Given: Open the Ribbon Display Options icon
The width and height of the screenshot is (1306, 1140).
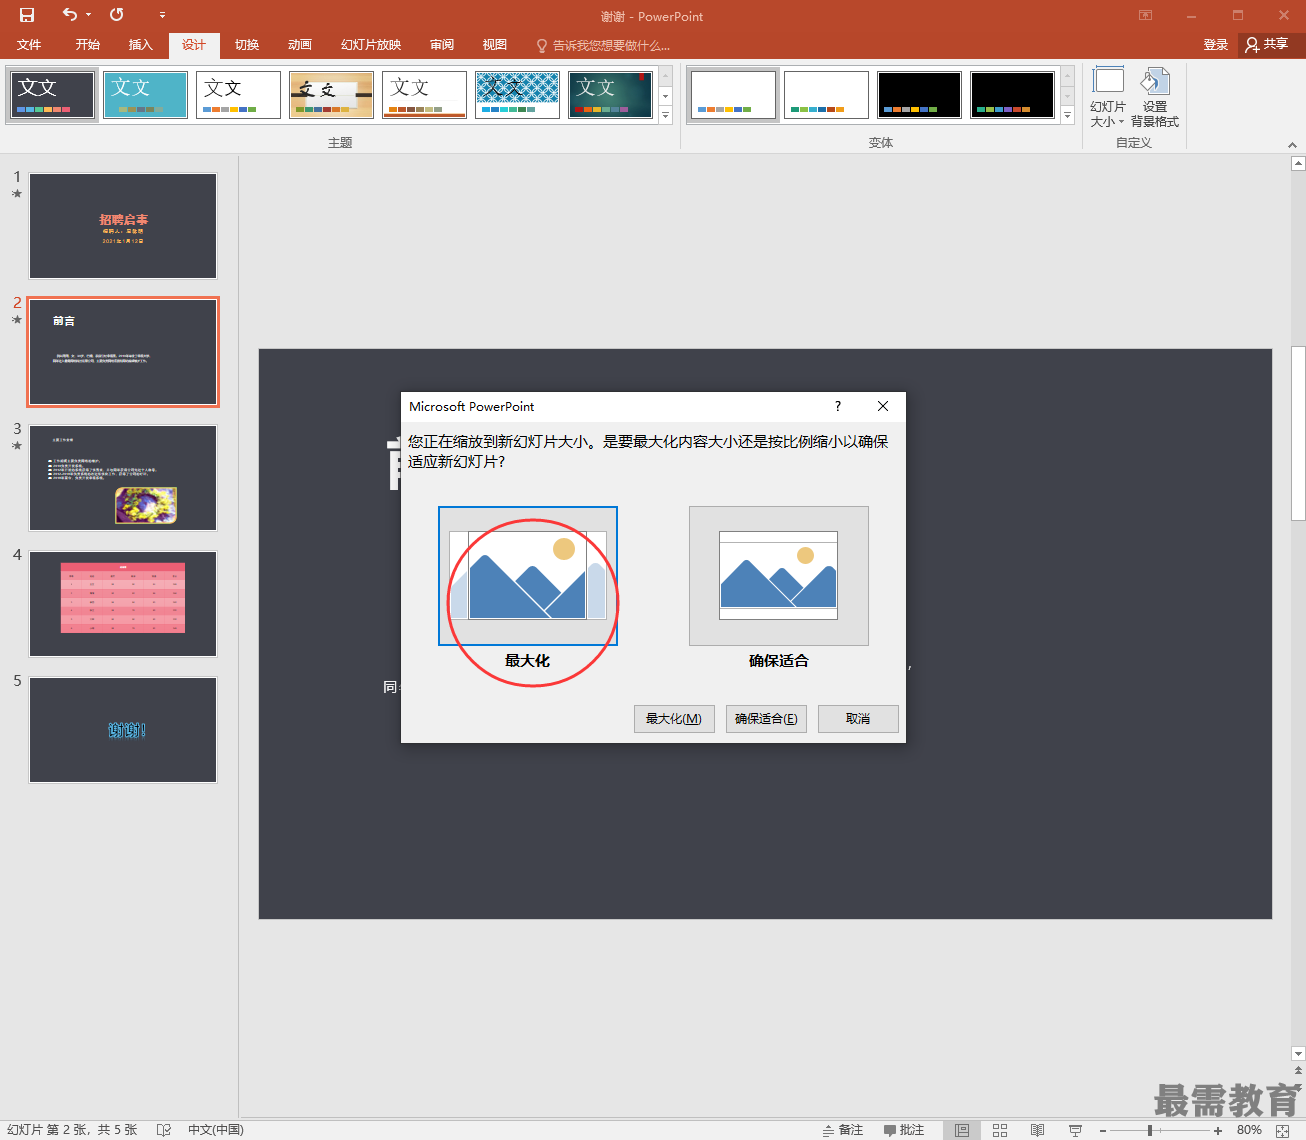Looking at the screenshot, I should coord(1145,16).
